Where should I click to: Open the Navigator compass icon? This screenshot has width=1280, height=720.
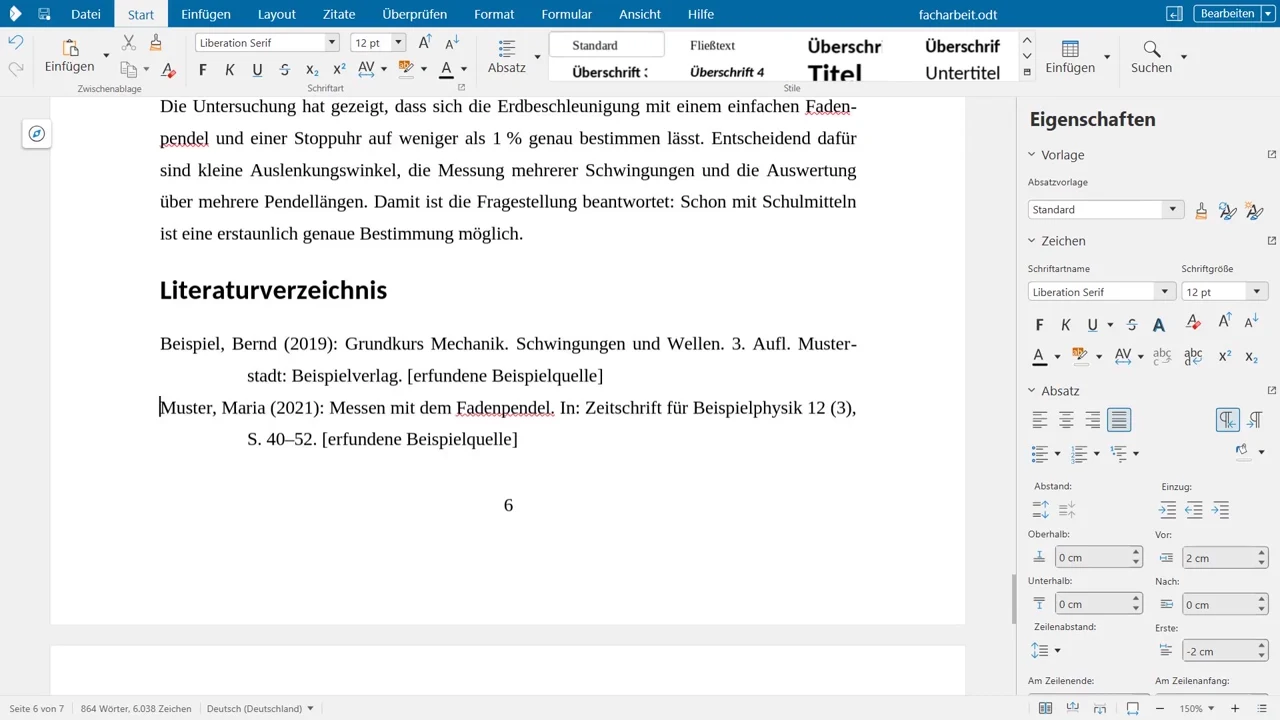[37, 134]
